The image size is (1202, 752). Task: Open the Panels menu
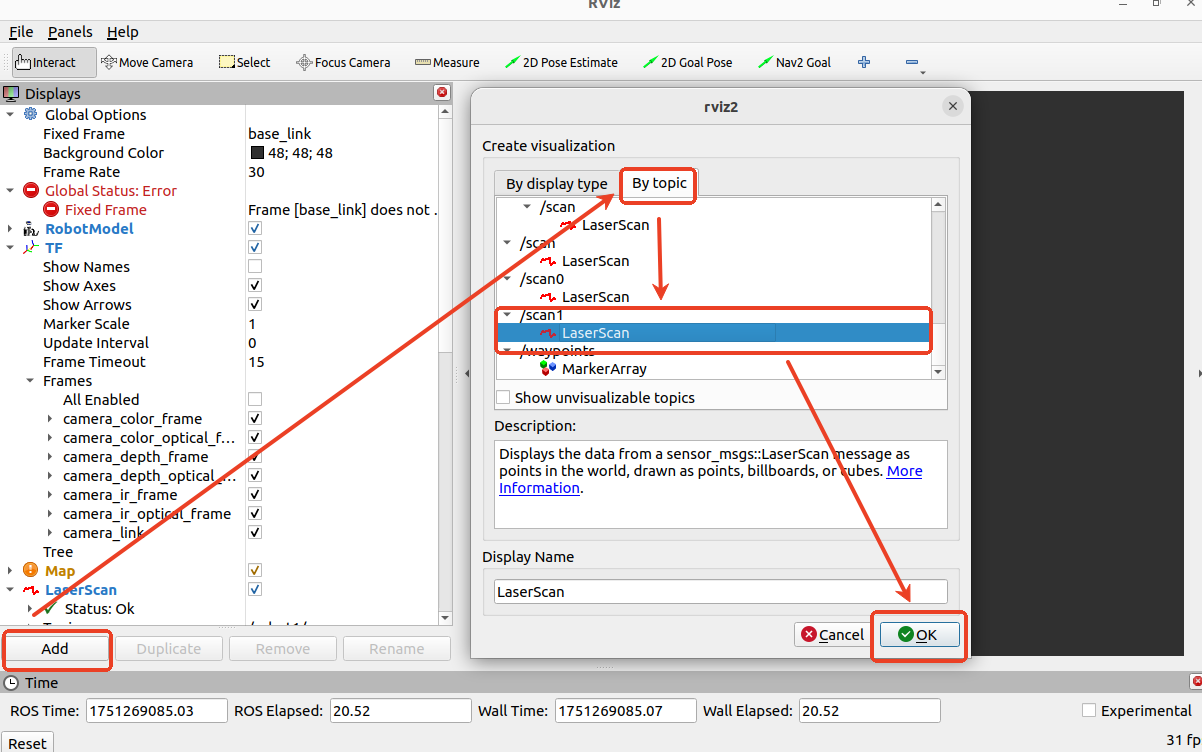point(70,32)
